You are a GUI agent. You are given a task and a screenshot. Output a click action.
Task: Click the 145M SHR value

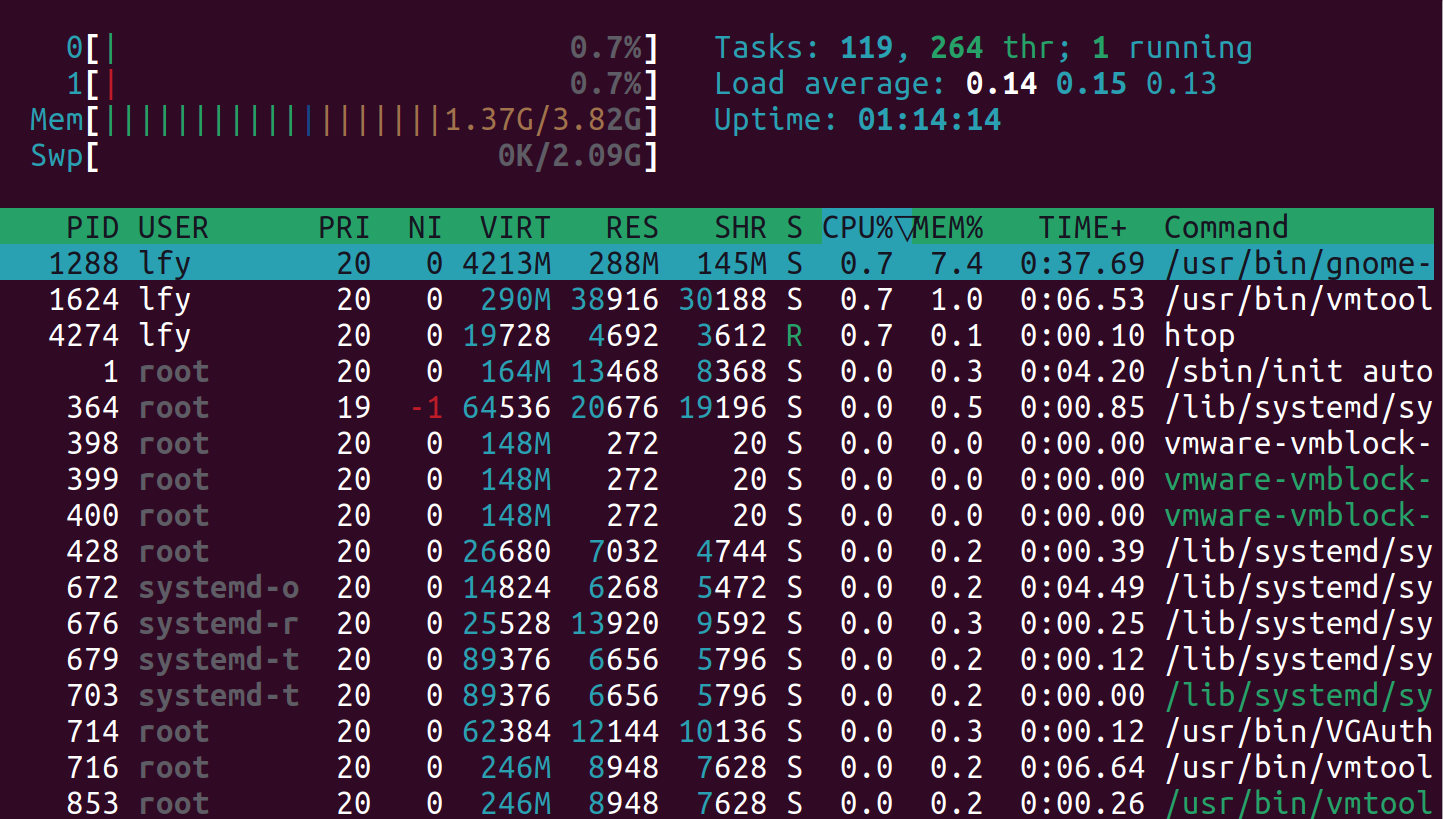point(731,264)
